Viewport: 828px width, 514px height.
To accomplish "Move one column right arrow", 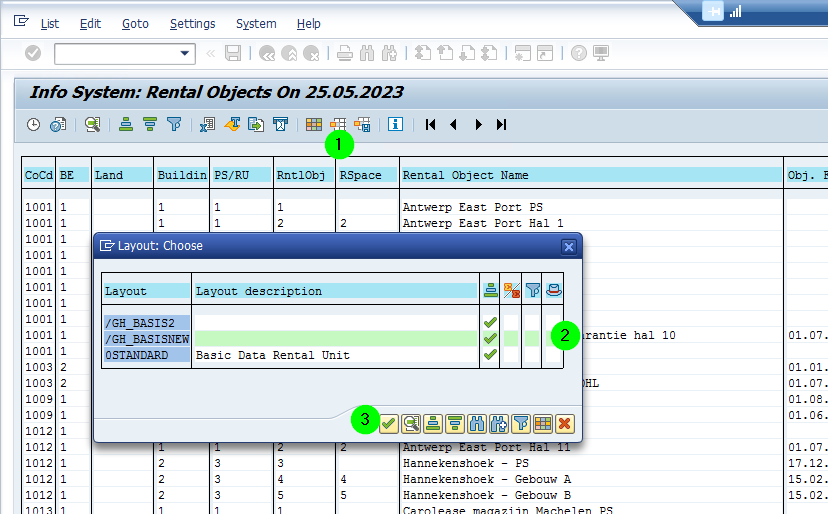I will 478,125.
